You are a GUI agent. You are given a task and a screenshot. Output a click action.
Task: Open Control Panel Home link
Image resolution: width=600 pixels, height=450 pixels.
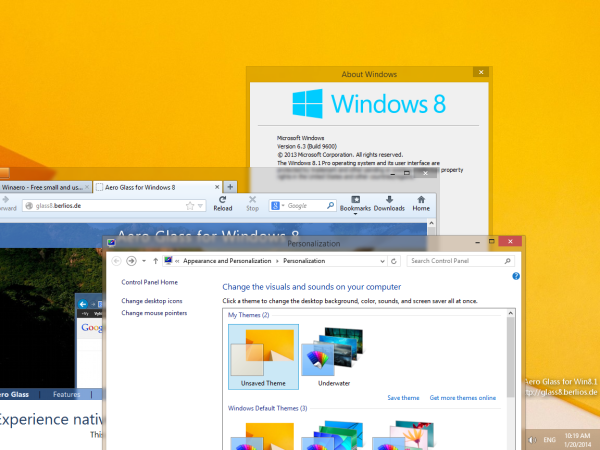[x=150, y=282]
